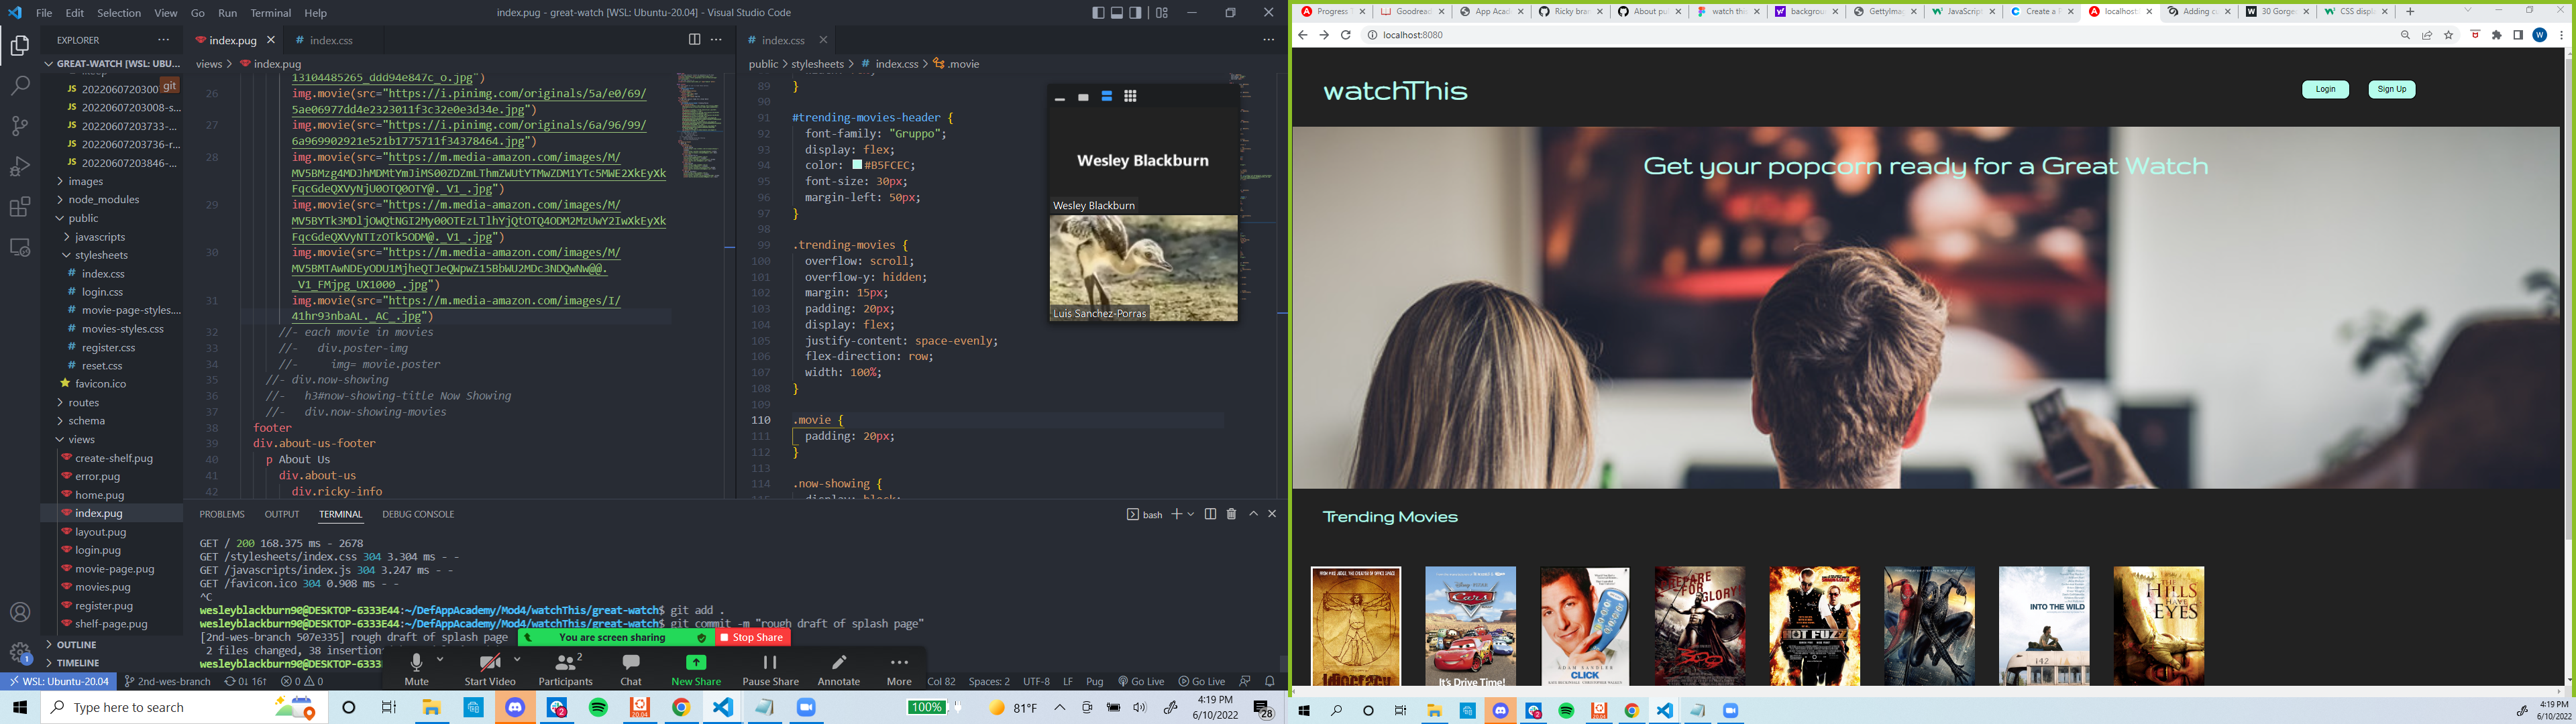Expand the images folder in Explorer
This screenshot has width=2576, height=724.
coord(86,181)
